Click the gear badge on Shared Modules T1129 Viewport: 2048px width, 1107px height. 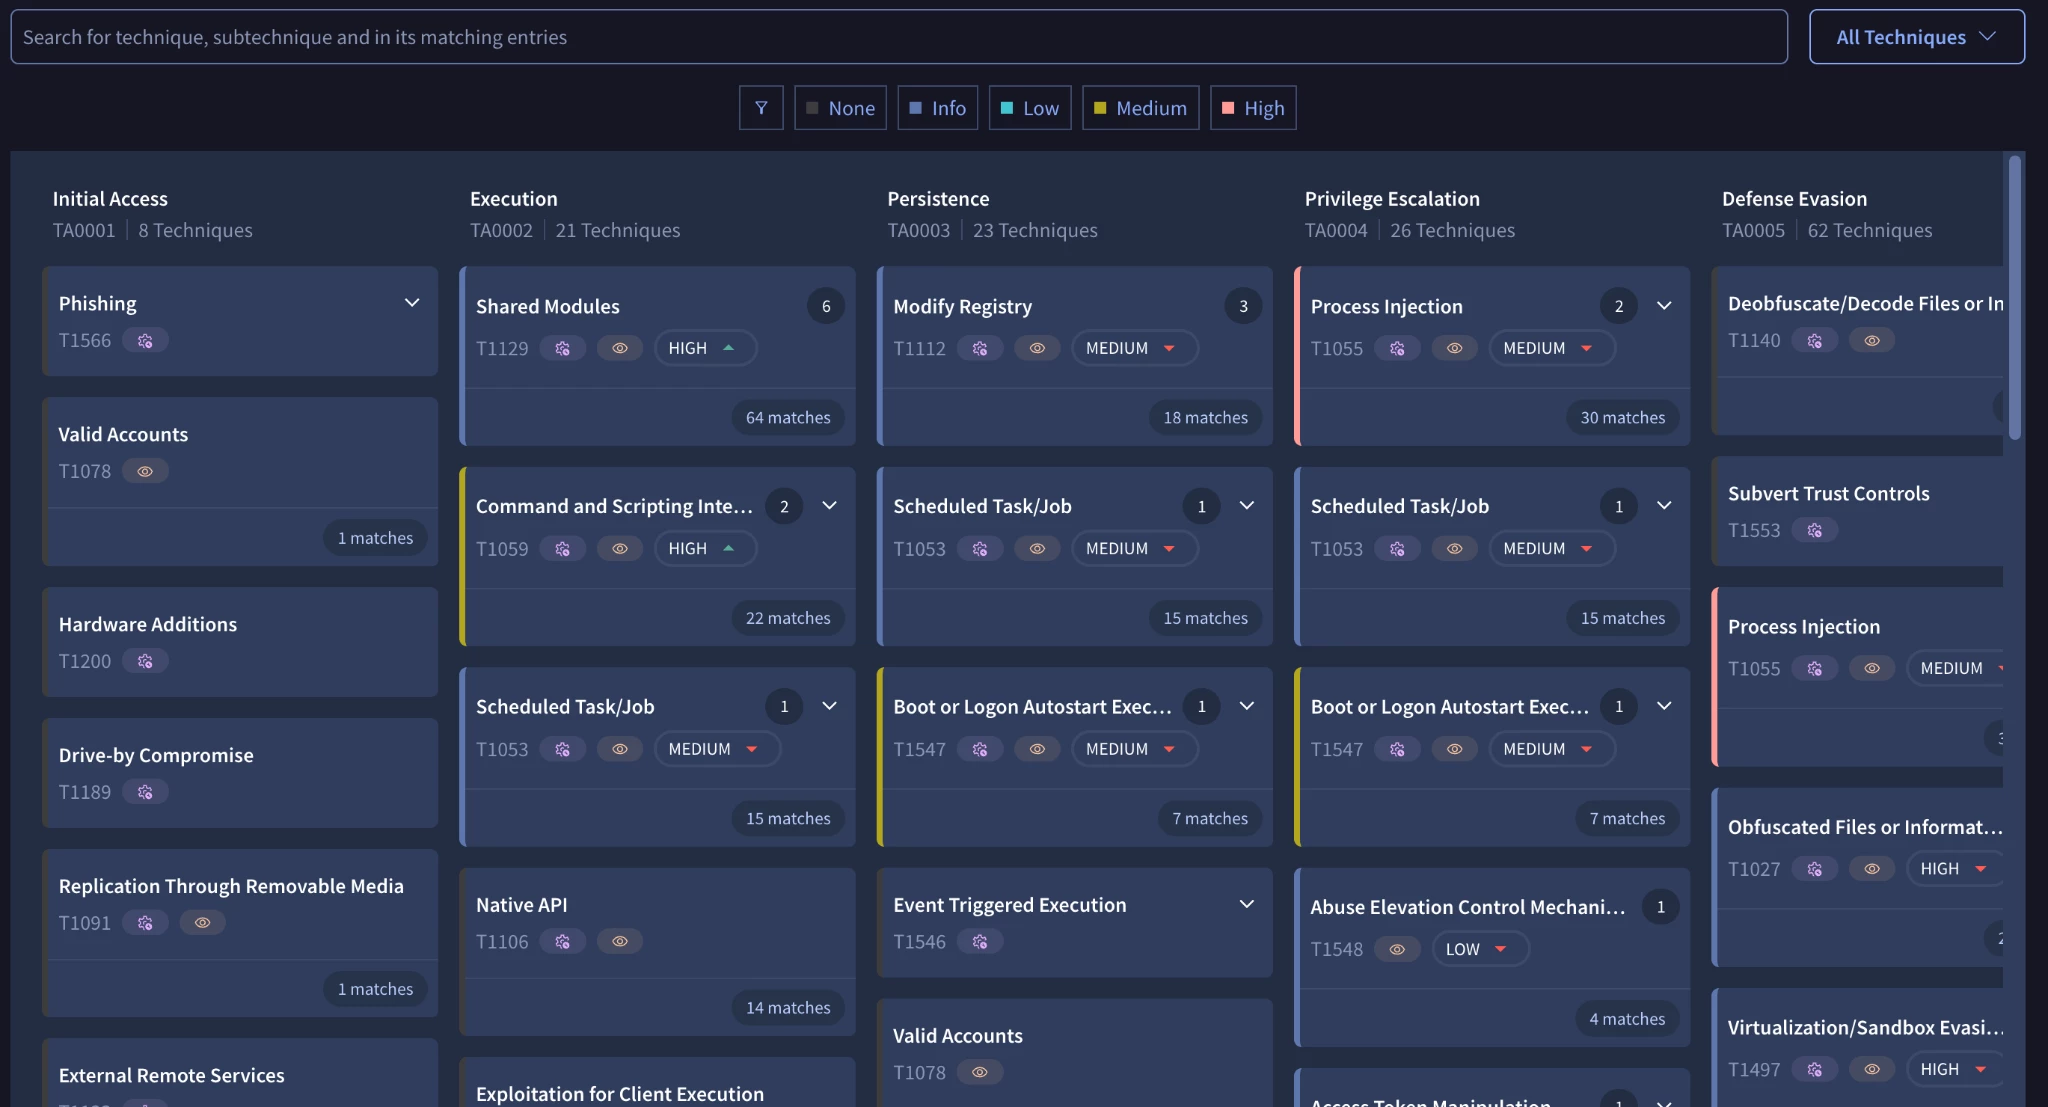click(x=563, y=349)
